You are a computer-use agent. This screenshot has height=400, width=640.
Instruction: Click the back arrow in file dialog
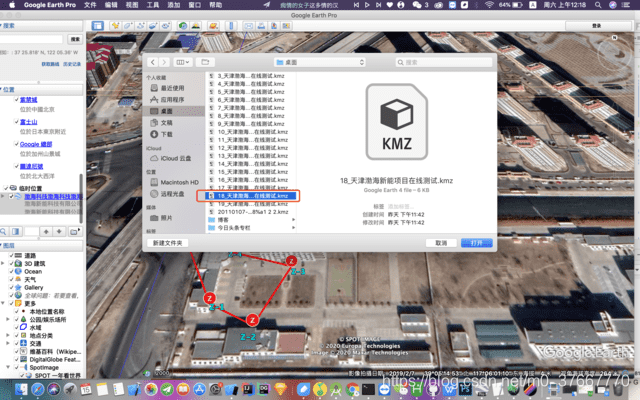[153, 62]
